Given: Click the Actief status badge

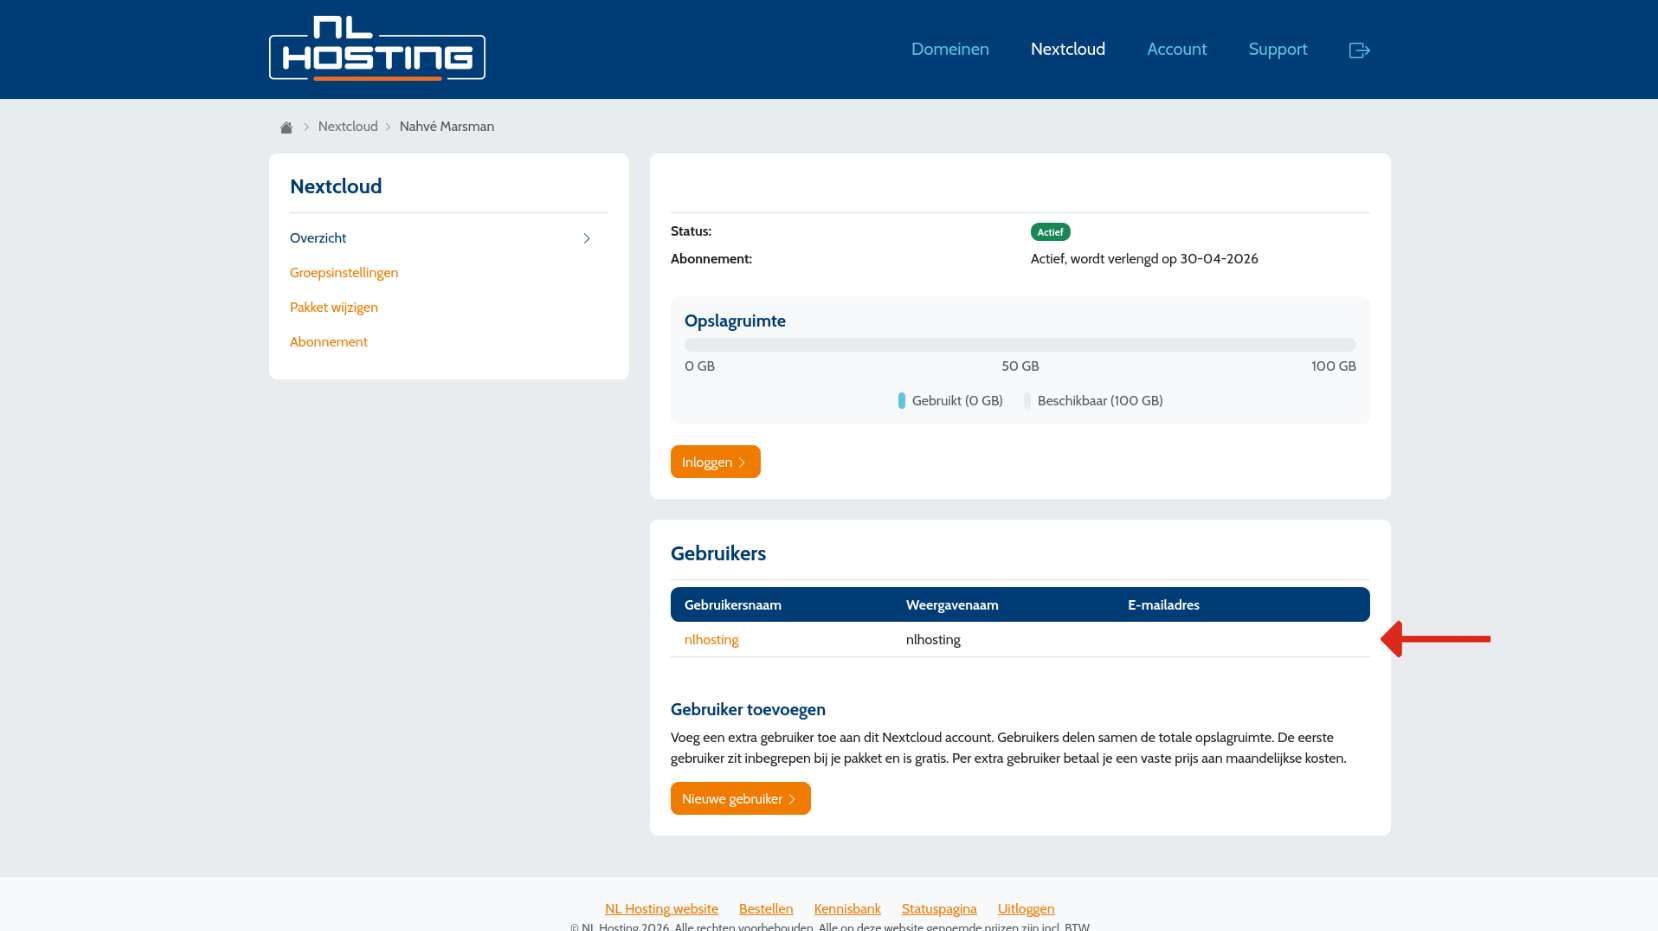Looking at the screenshot, I should click(1050, 232).
